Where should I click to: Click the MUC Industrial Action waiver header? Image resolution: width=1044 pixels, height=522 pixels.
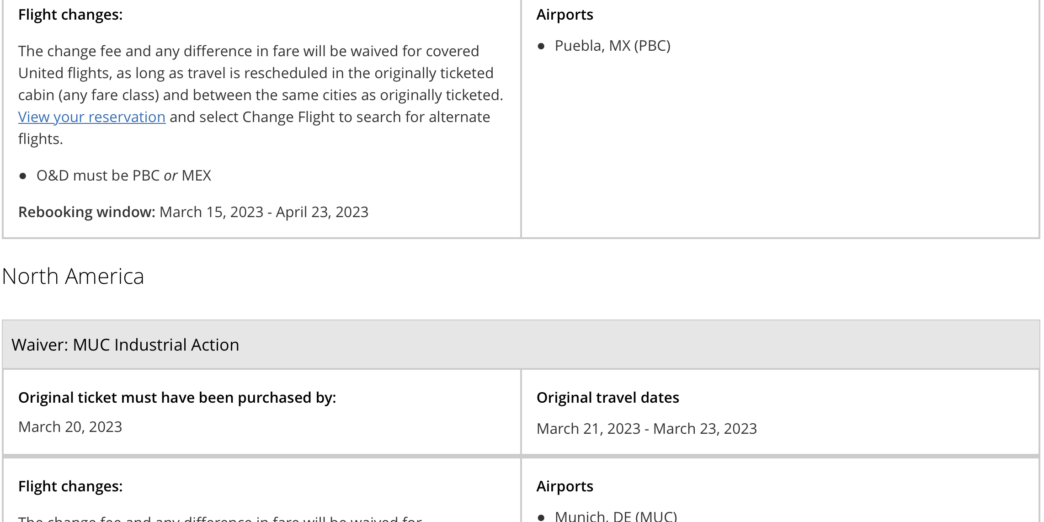click(125, 345)
